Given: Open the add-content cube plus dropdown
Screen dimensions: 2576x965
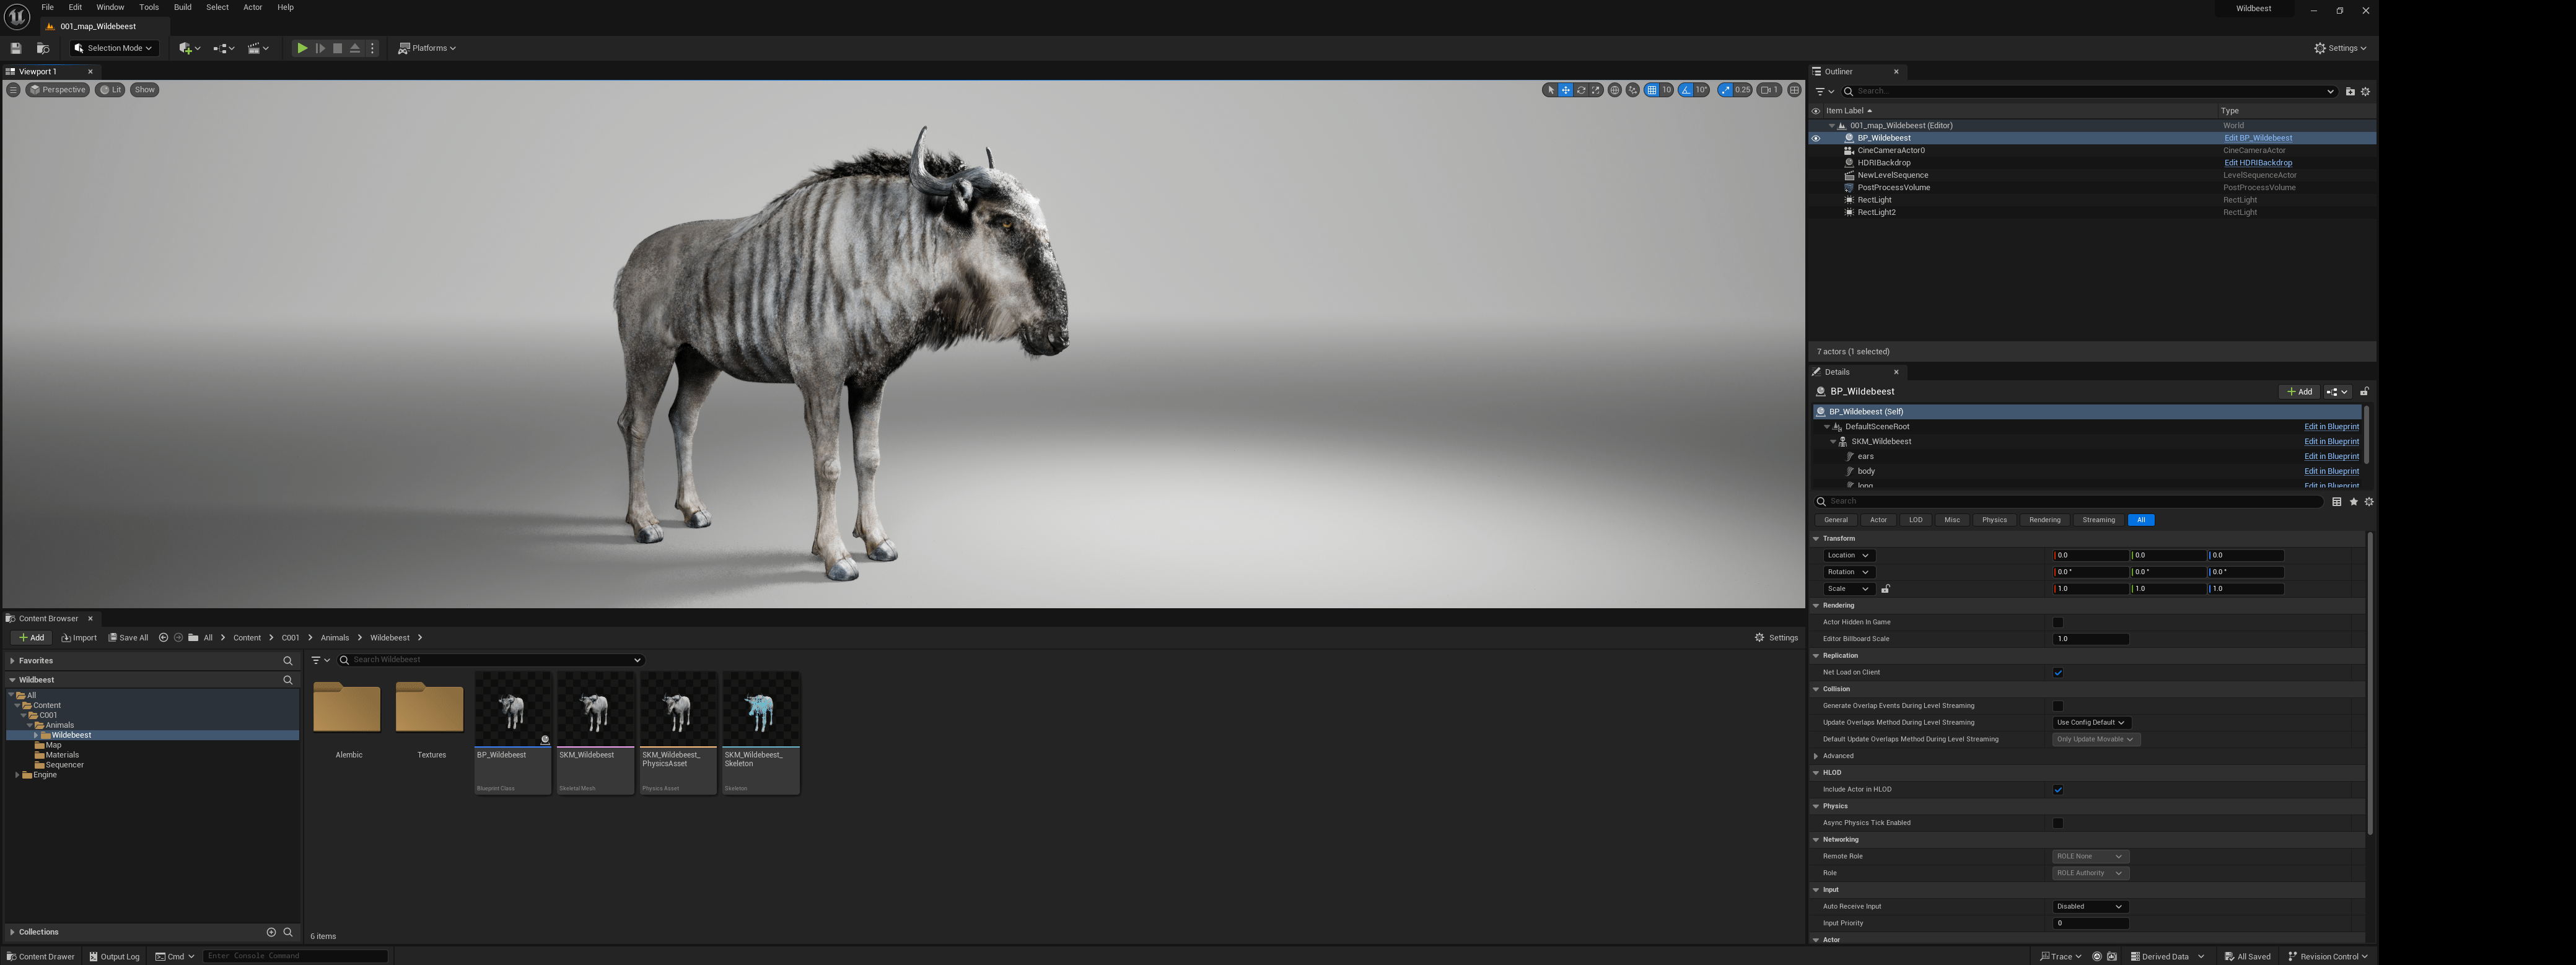Looking at the screenshot, I should tap(189, 48).
